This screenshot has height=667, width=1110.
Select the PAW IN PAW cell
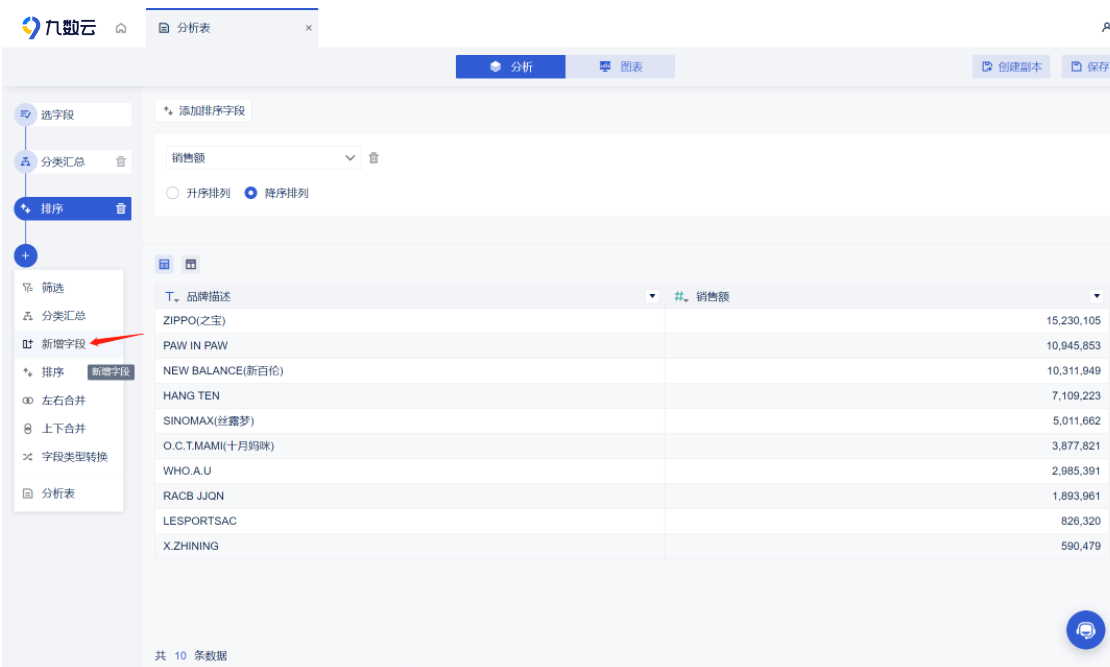pos(410,346)
